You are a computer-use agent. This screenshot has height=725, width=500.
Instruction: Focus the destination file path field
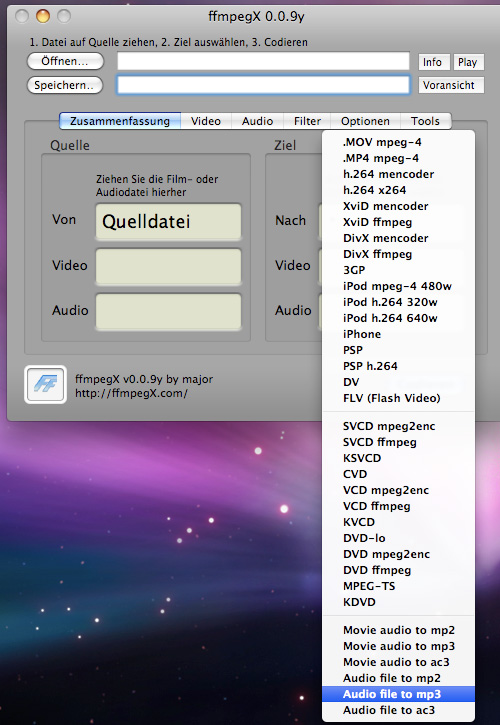click(263, 85)
